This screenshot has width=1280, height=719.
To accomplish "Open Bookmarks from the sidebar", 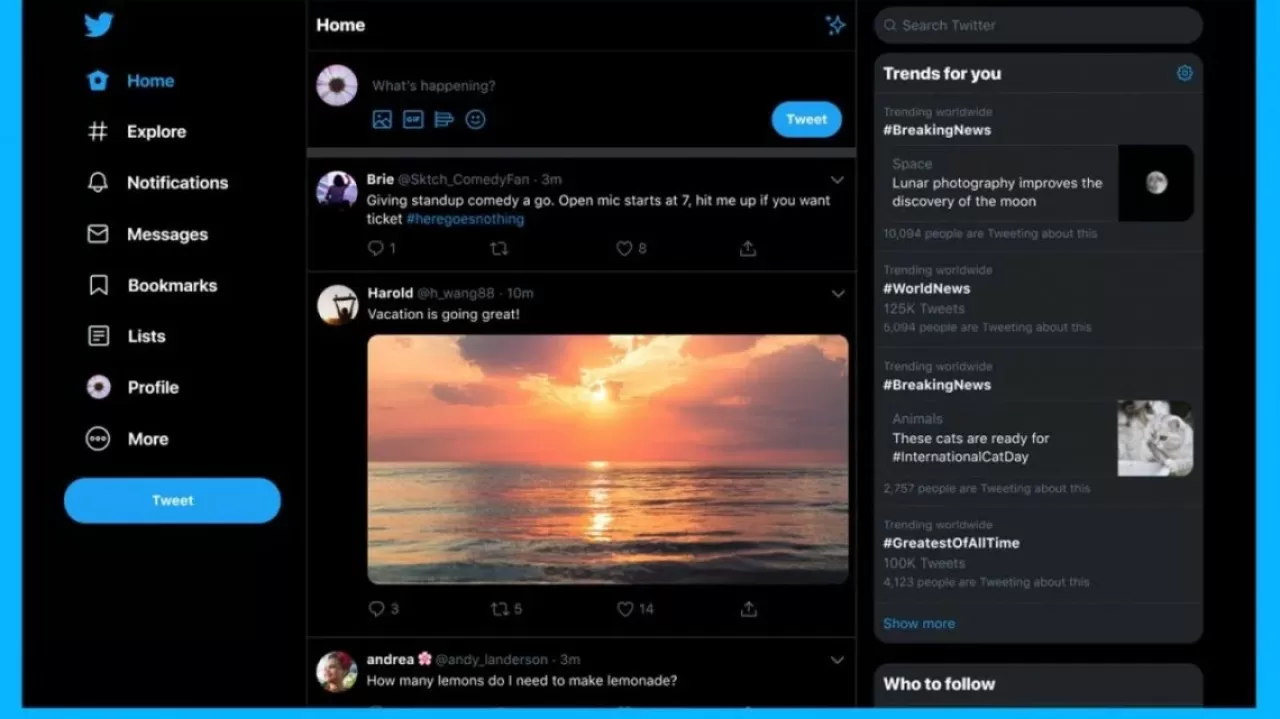I will pos(171,286).
